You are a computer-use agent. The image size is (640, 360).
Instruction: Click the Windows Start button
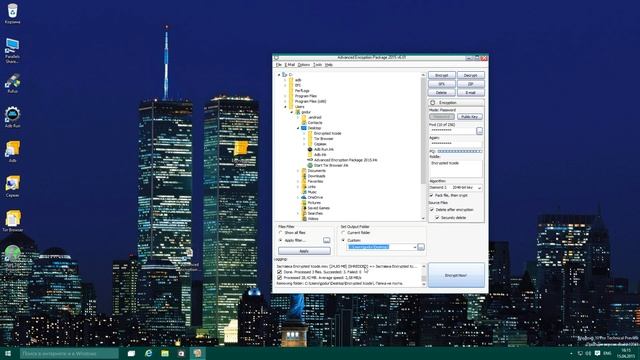[8, 353]
